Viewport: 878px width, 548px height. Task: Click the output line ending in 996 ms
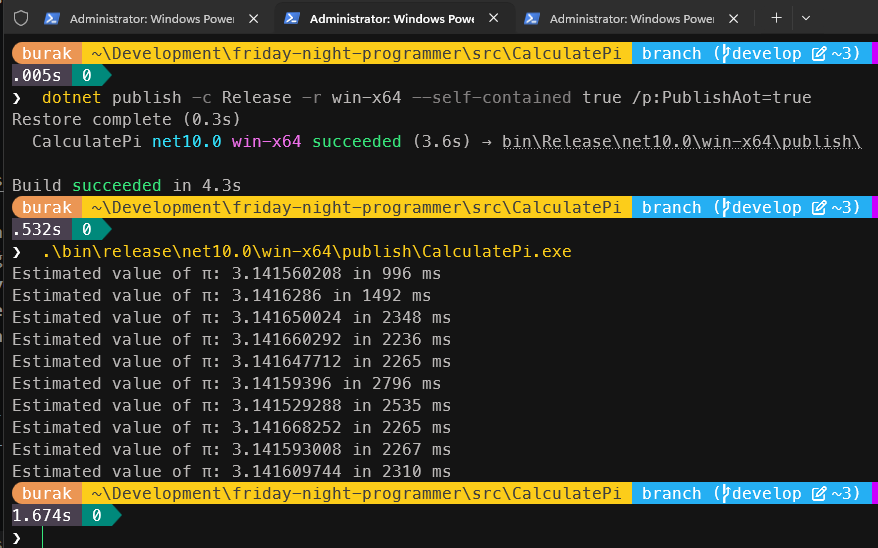click(226, 273)
